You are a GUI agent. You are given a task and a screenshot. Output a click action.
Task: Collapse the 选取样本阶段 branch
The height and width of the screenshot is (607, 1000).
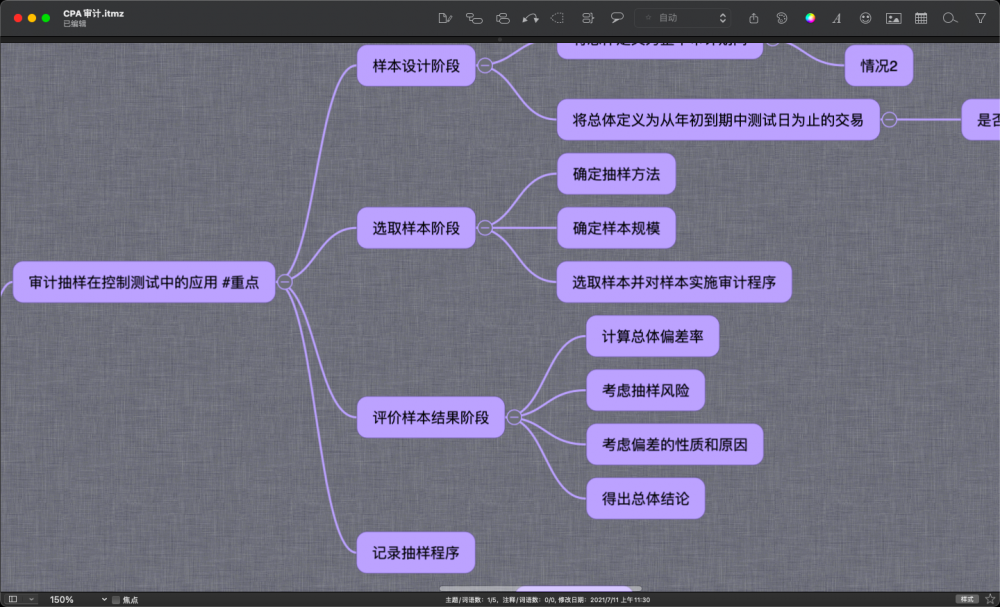485,228
